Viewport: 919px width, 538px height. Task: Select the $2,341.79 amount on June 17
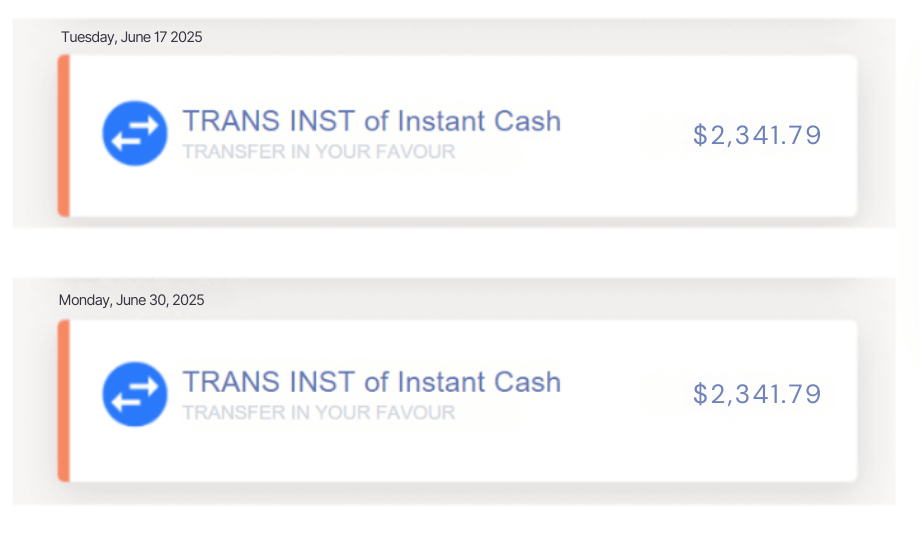coord(757,135)
